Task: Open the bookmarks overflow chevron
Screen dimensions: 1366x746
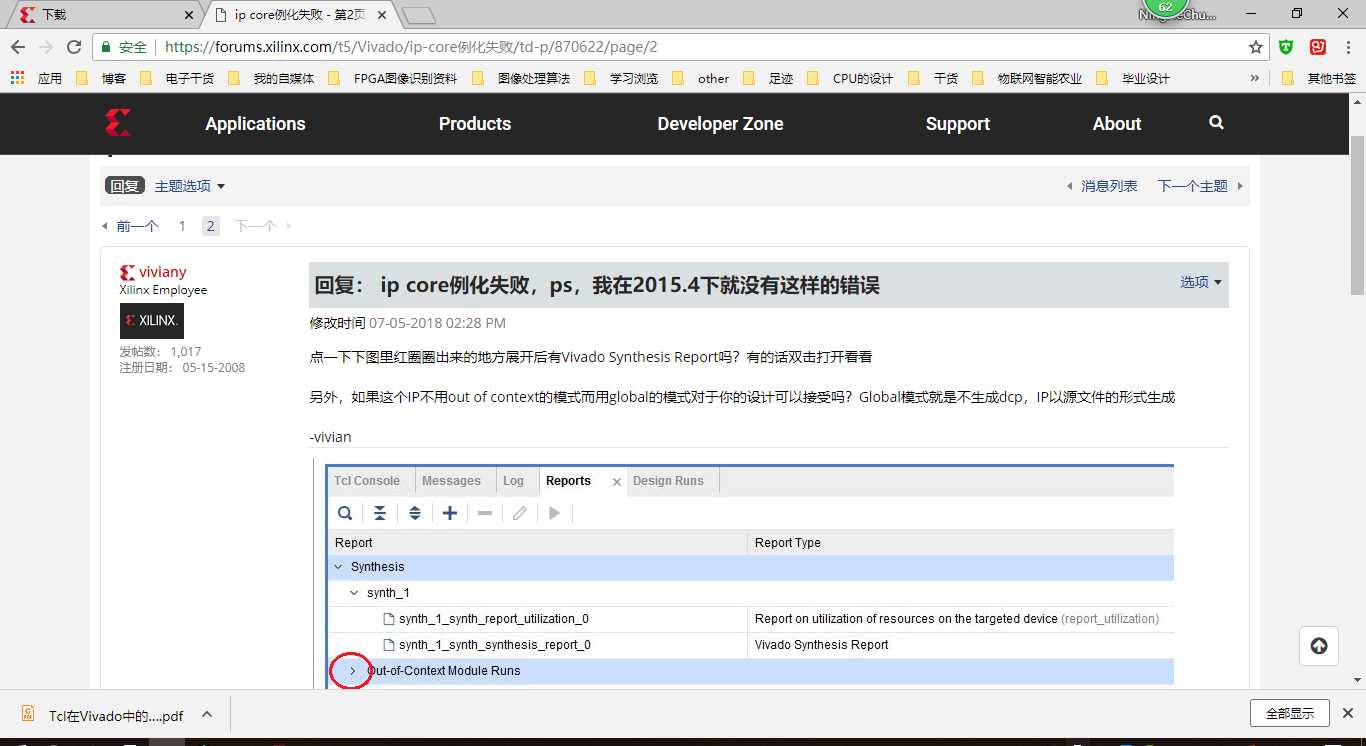Action: [x=1255, y=78]
